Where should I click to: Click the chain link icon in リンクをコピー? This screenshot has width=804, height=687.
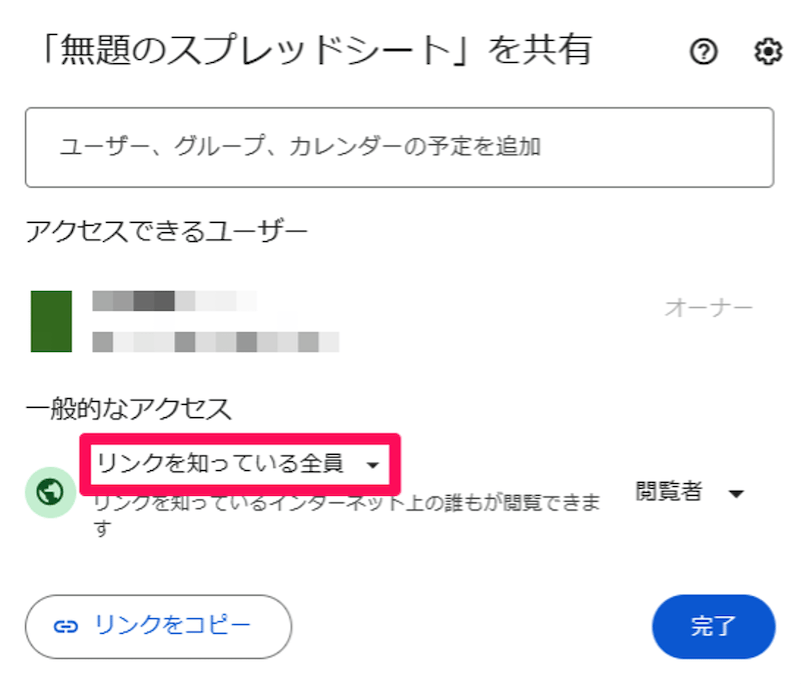66,626
